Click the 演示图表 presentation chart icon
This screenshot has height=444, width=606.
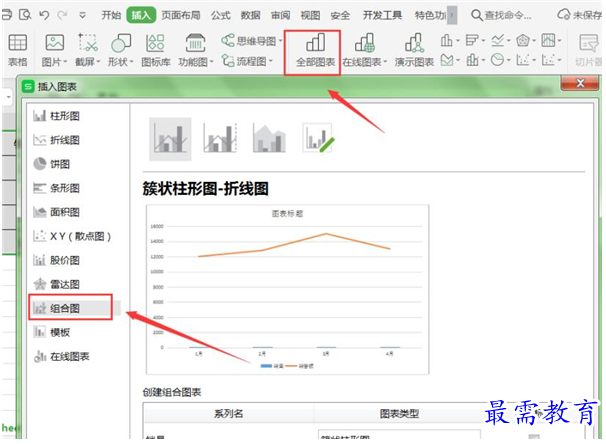(414, 50)
